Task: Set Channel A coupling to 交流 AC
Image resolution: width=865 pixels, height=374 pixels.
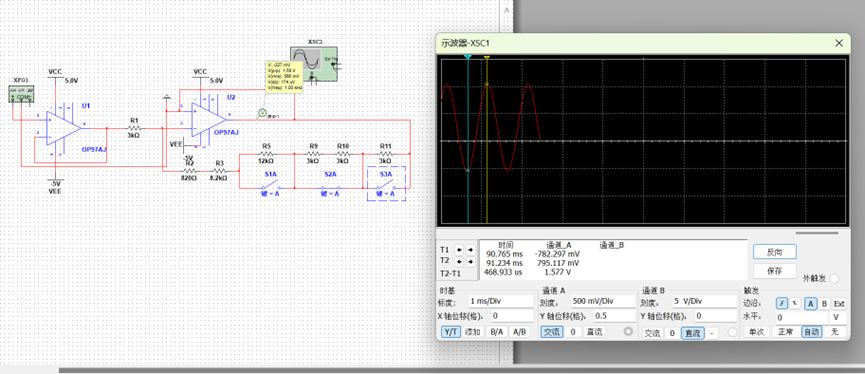Action: tap(552, 332)
